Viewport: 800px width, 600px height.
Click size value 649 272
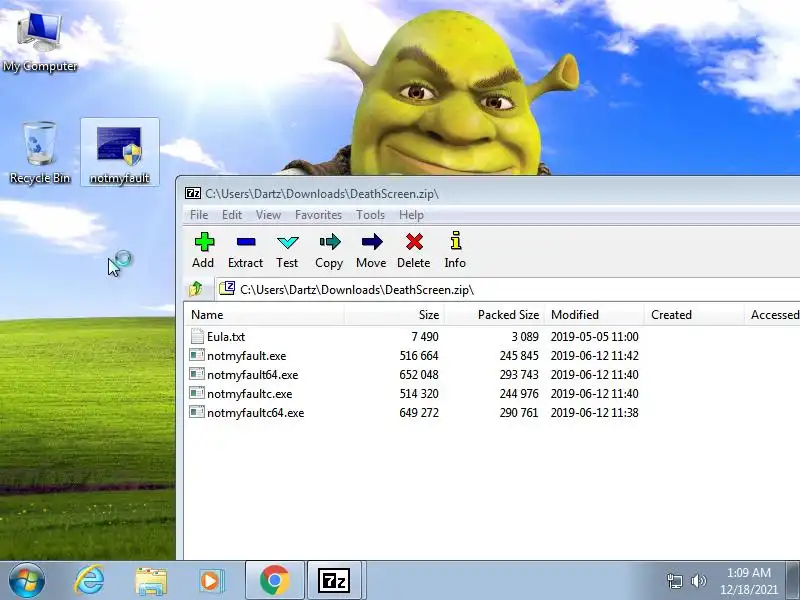coord(419,412)
